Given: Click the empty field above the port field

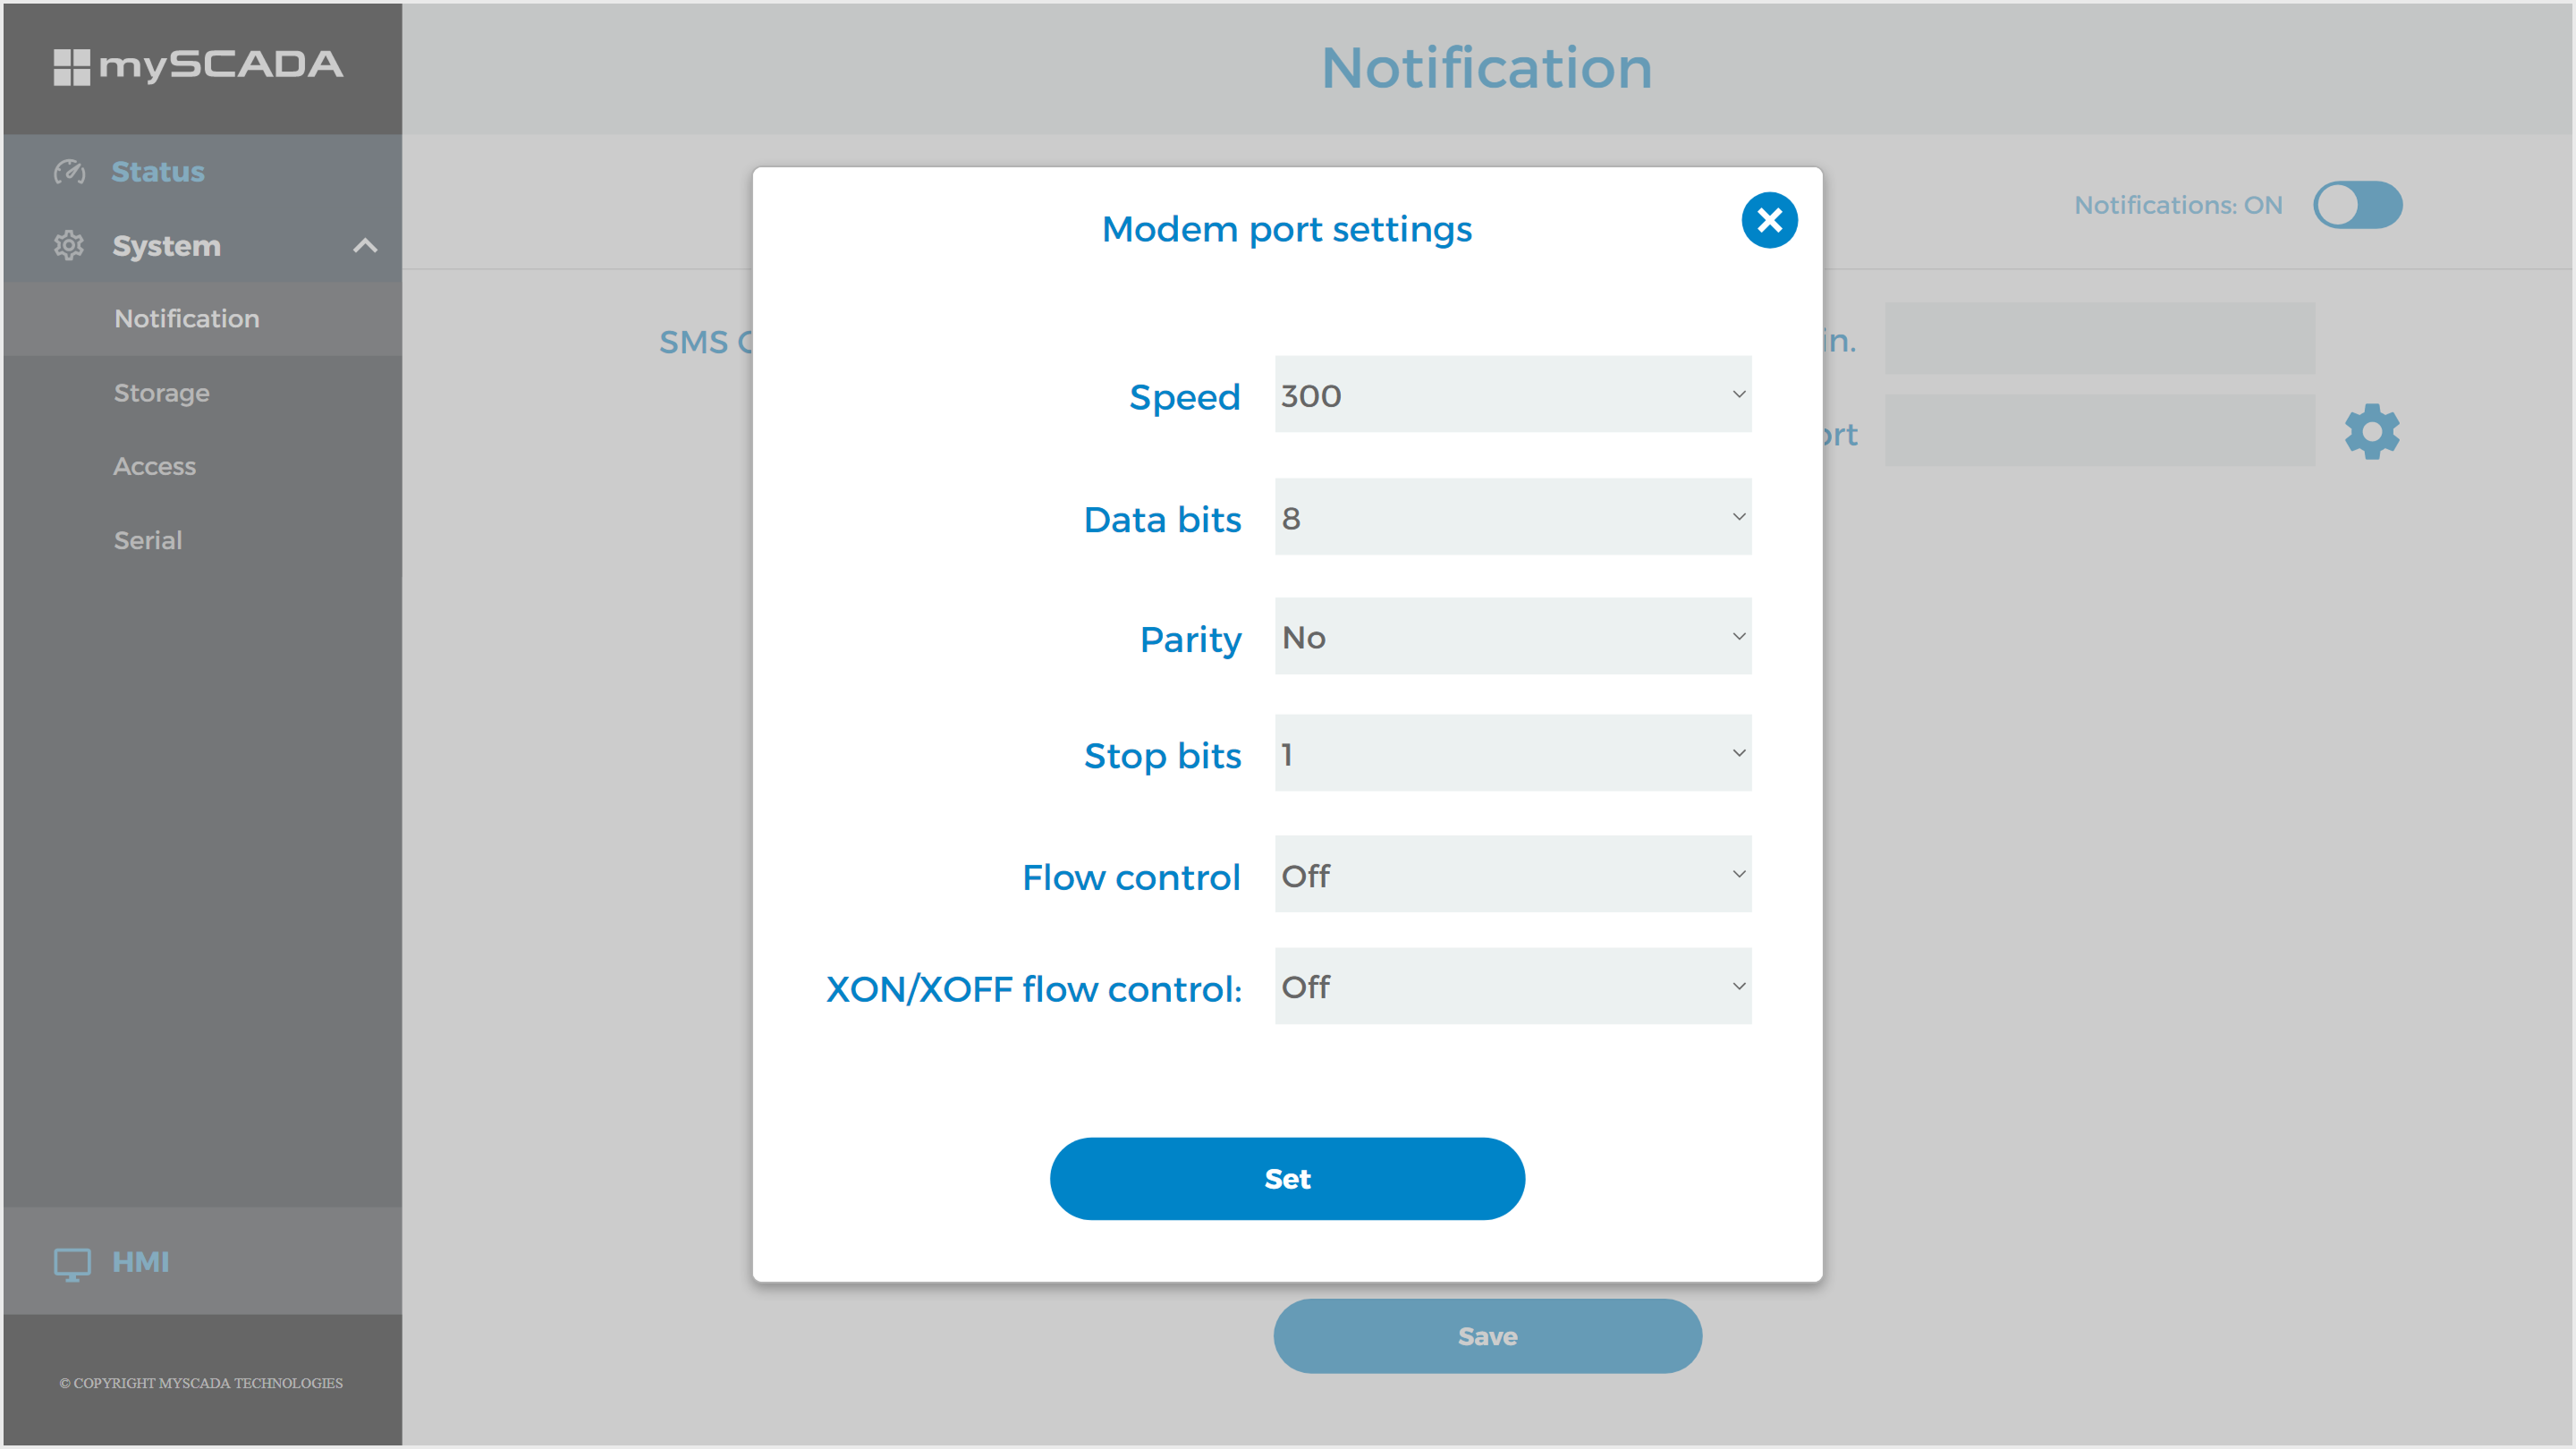Looking at the screenshot, I should tap(2099, 339).
